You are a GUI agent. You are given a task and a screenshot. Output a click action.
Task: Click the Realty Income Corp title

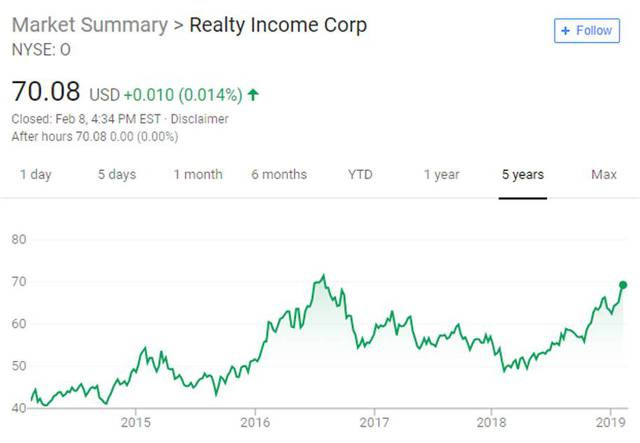[278, 25]
